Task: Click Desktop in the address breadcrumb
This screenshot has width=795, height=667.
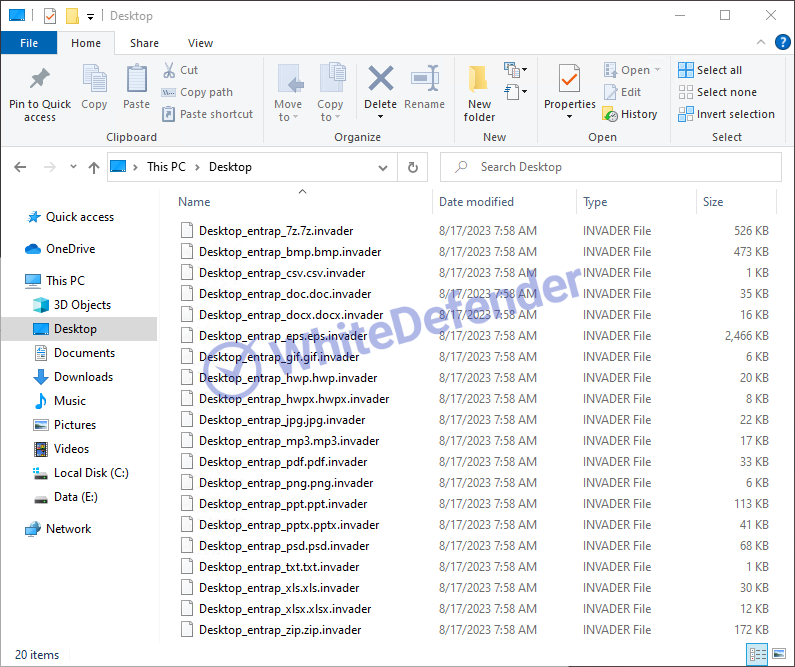Action: click(230, 167)
